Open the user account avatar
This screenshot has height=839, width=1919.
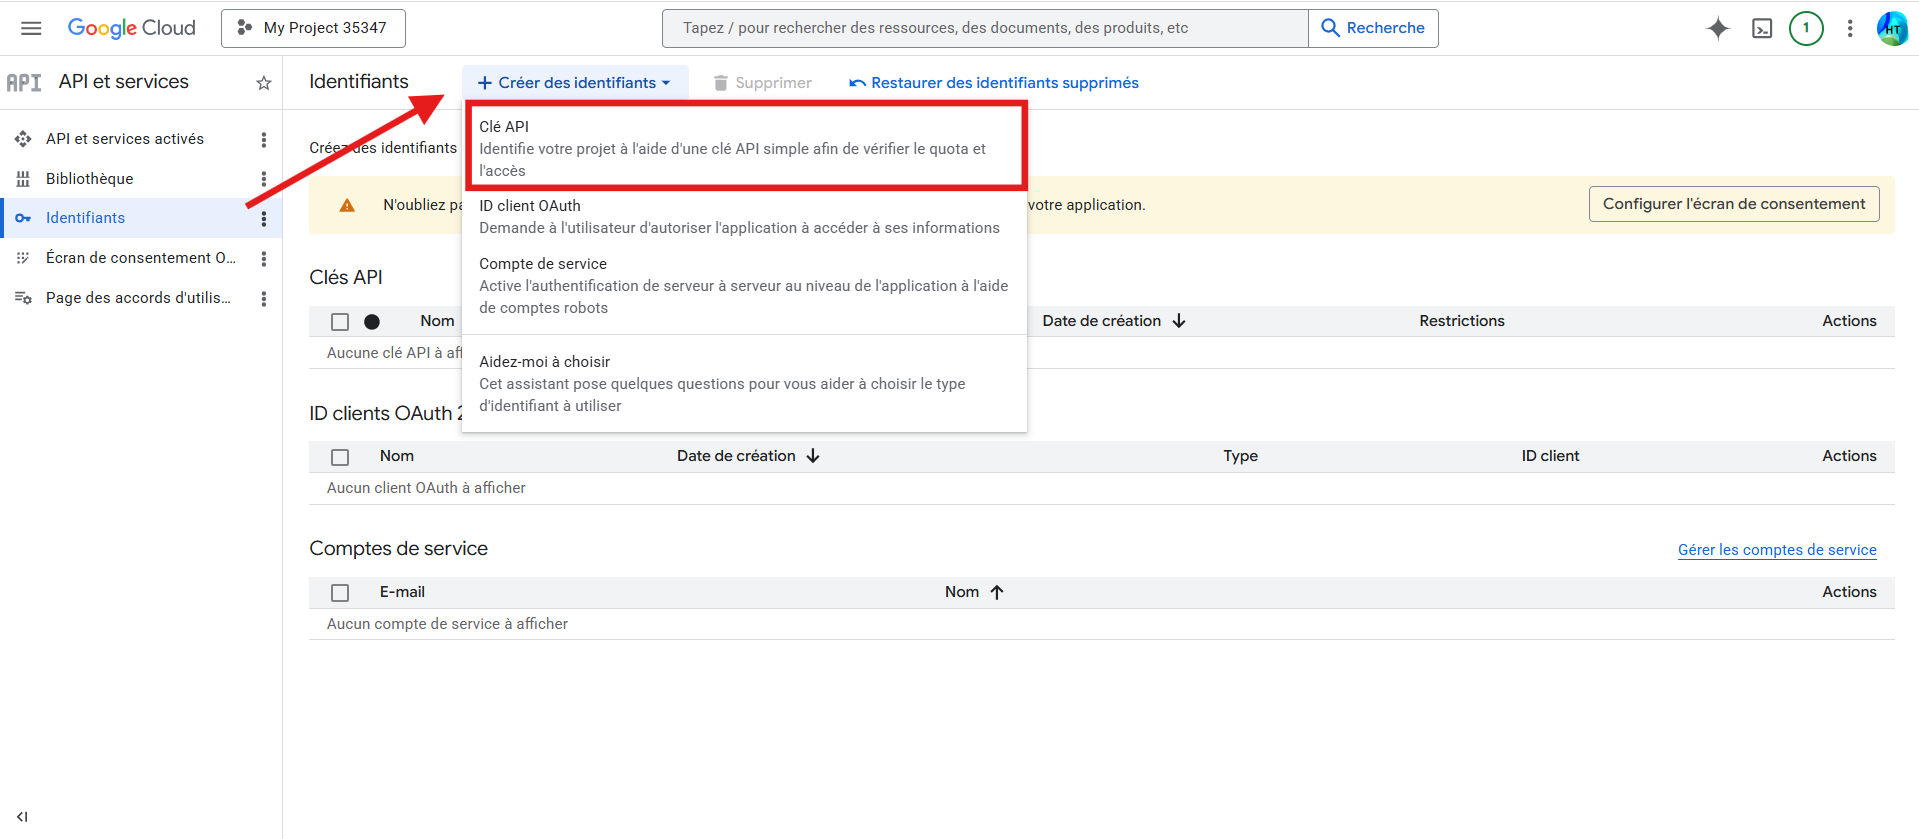click(x=1892, y=28)
